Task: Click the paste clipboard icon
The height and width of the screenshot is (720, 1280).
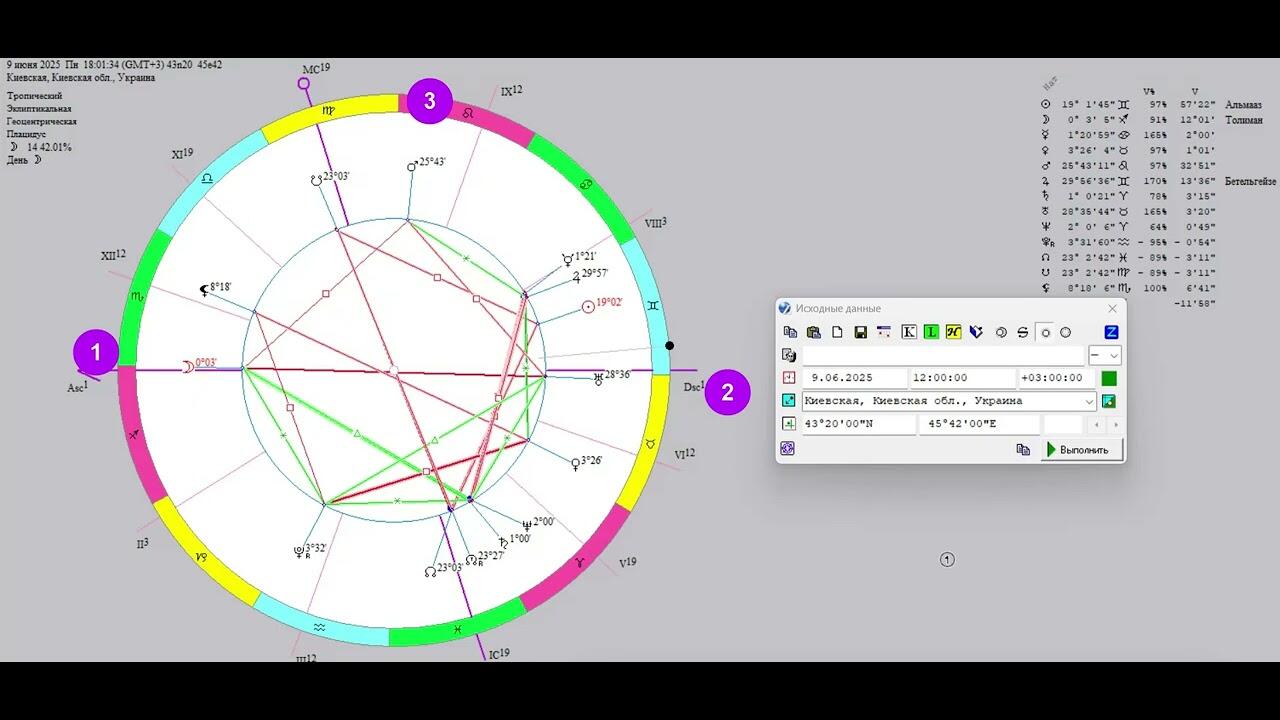Action: pos(813,332)
